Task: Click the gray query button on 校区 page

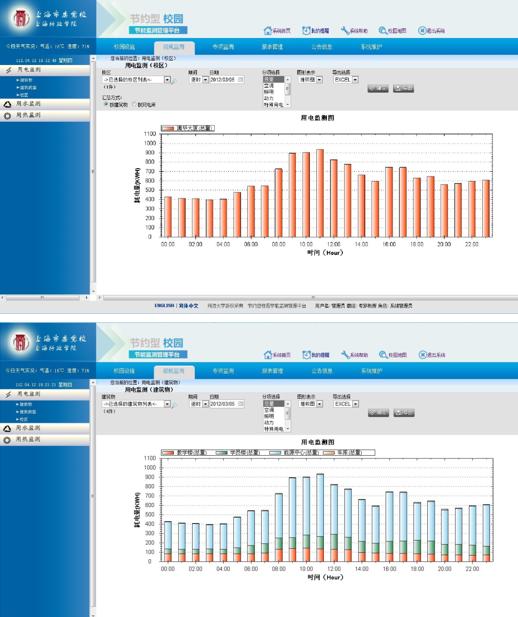Action: (378, 88)
